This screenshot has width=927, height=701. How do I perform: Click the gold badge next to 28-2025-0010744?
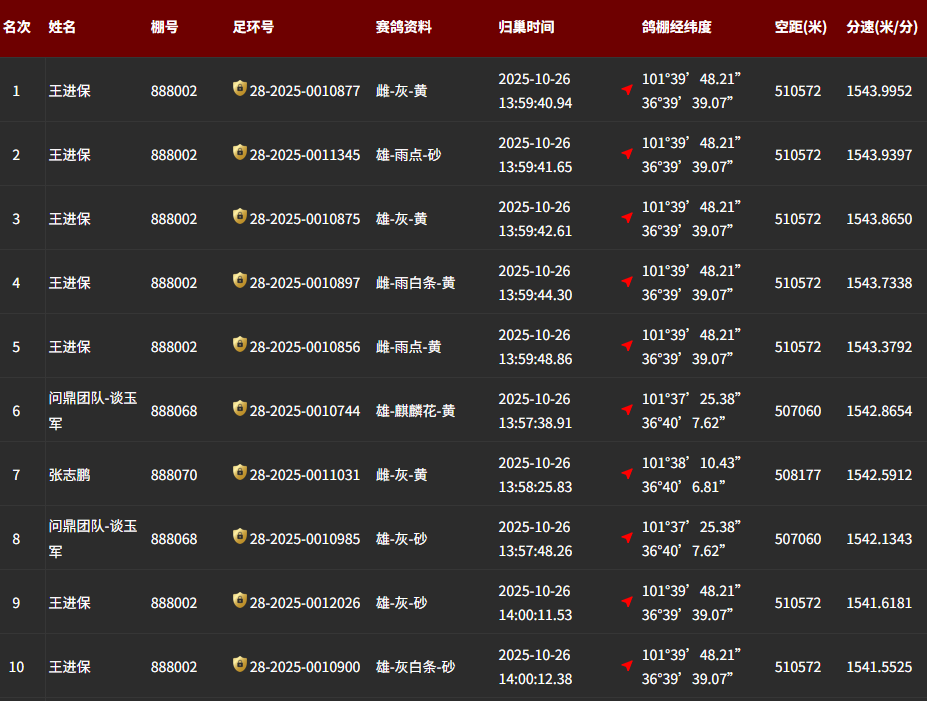click(239, 409)
